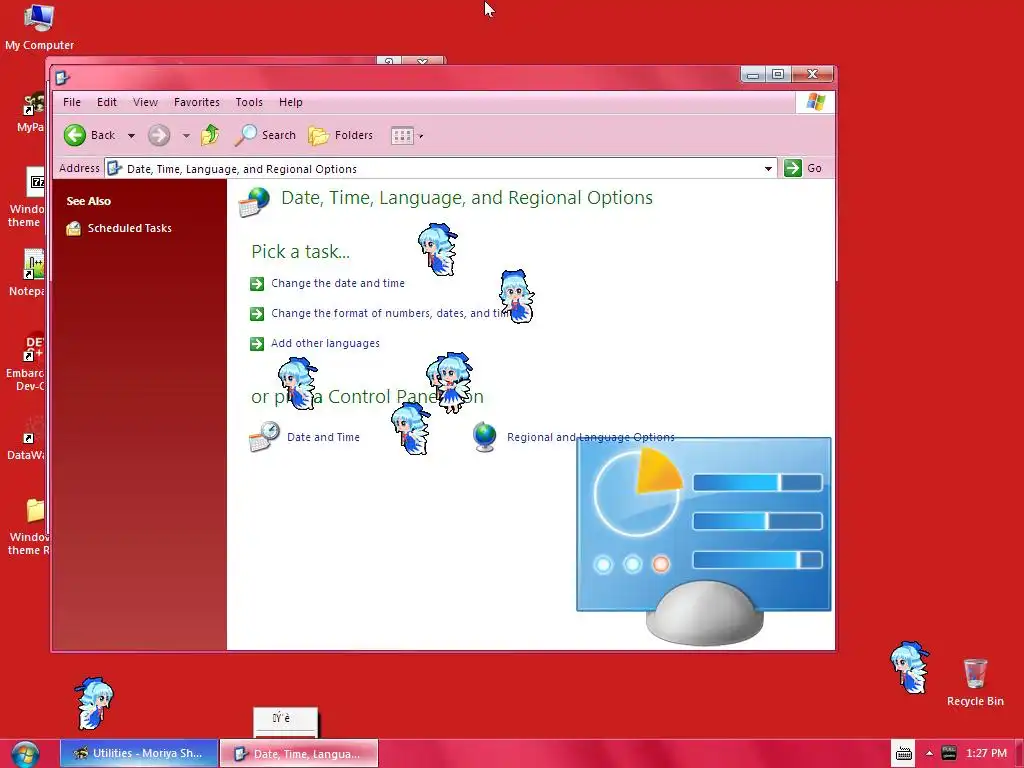Show hidden tray icons arrow

coord(929,753)
